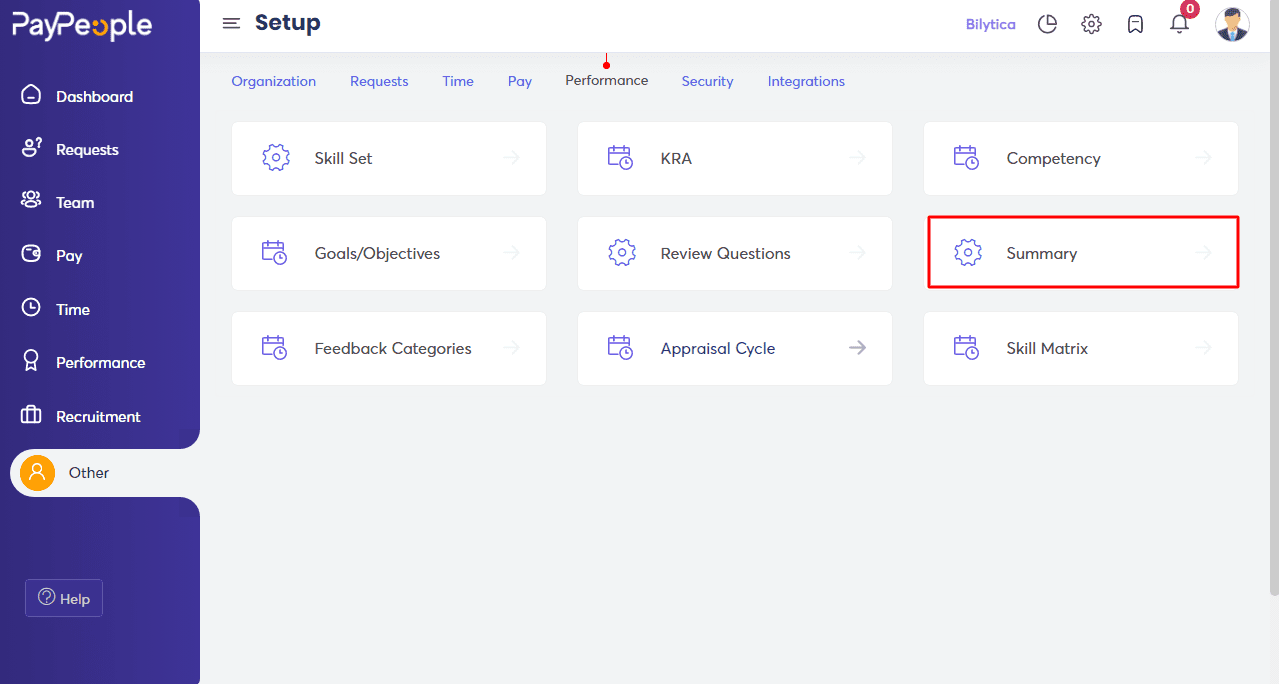Screen dimensions: 1279x684
Task: Click the gear icon on Skill Set card
Action: [x=276, y=158]
